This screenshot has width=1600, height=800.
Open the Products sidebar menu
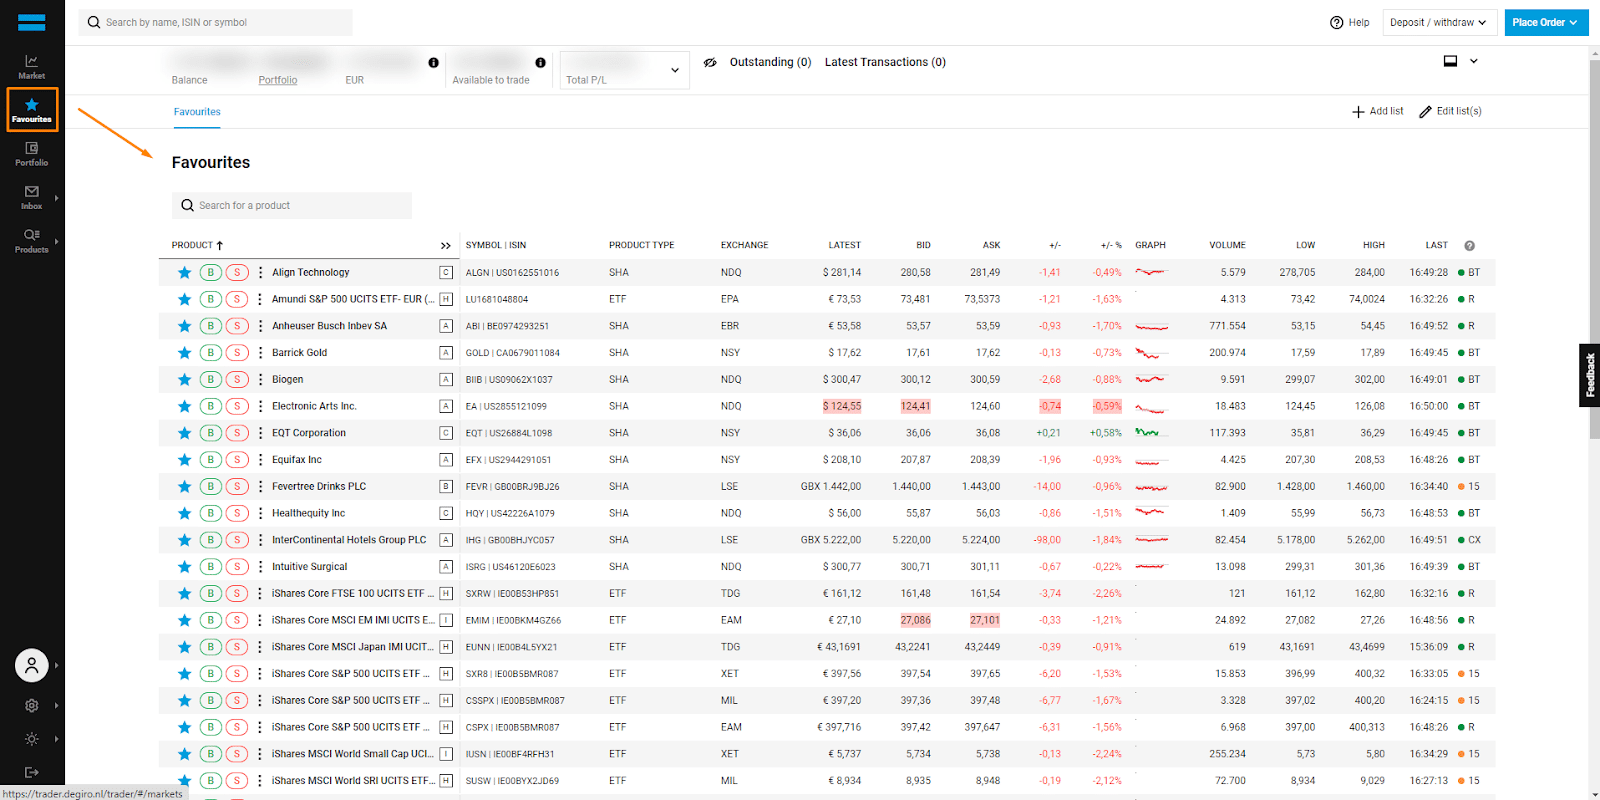click(32, 240)
